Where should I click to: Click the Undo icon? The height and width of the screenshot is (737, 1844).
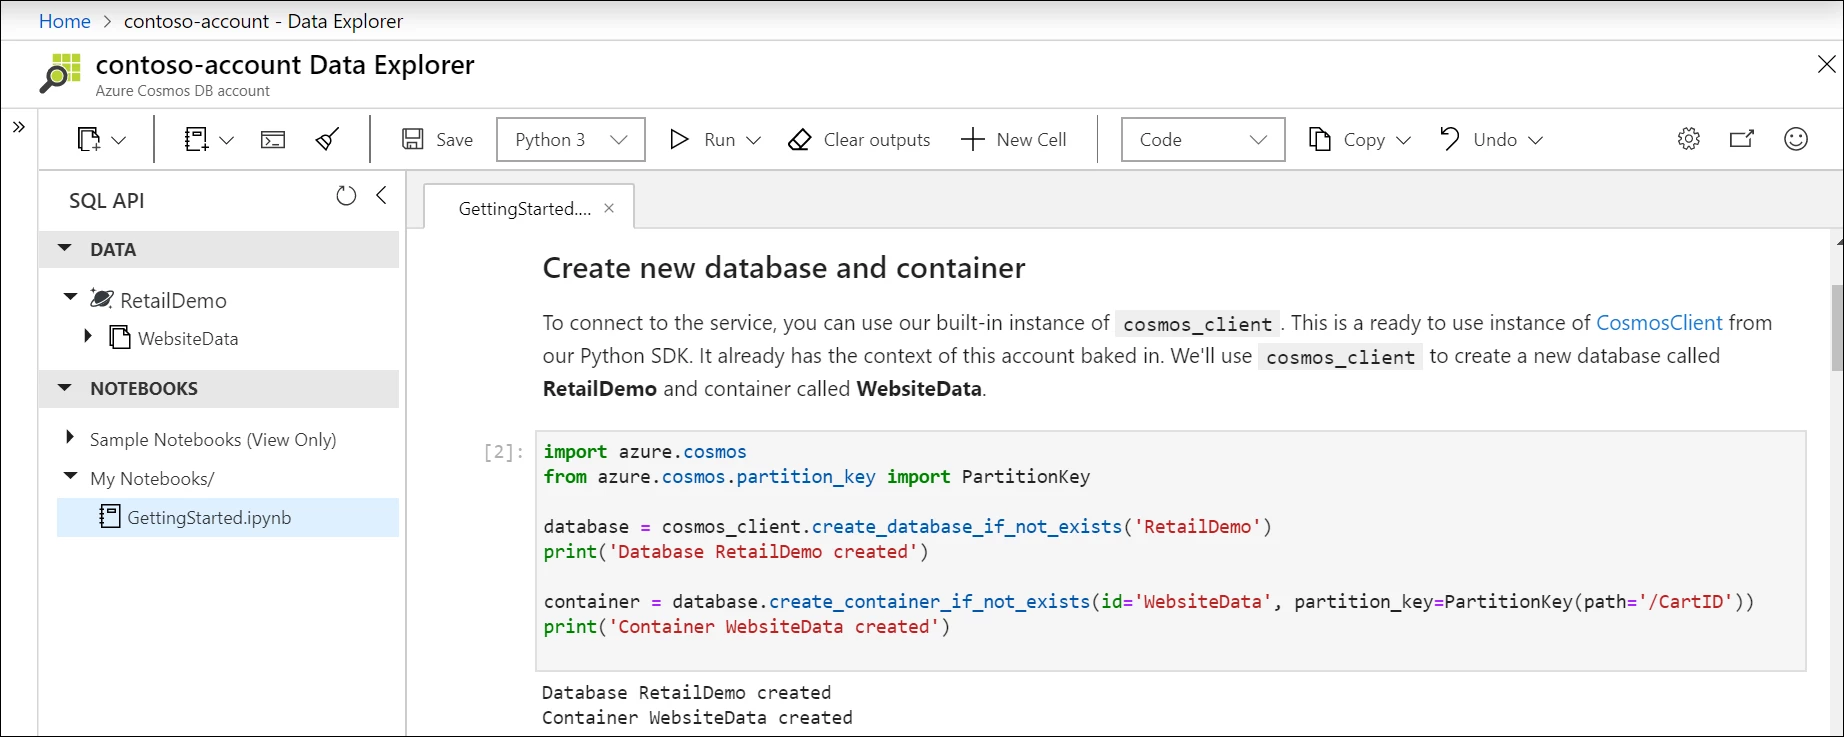point(1449,139)
